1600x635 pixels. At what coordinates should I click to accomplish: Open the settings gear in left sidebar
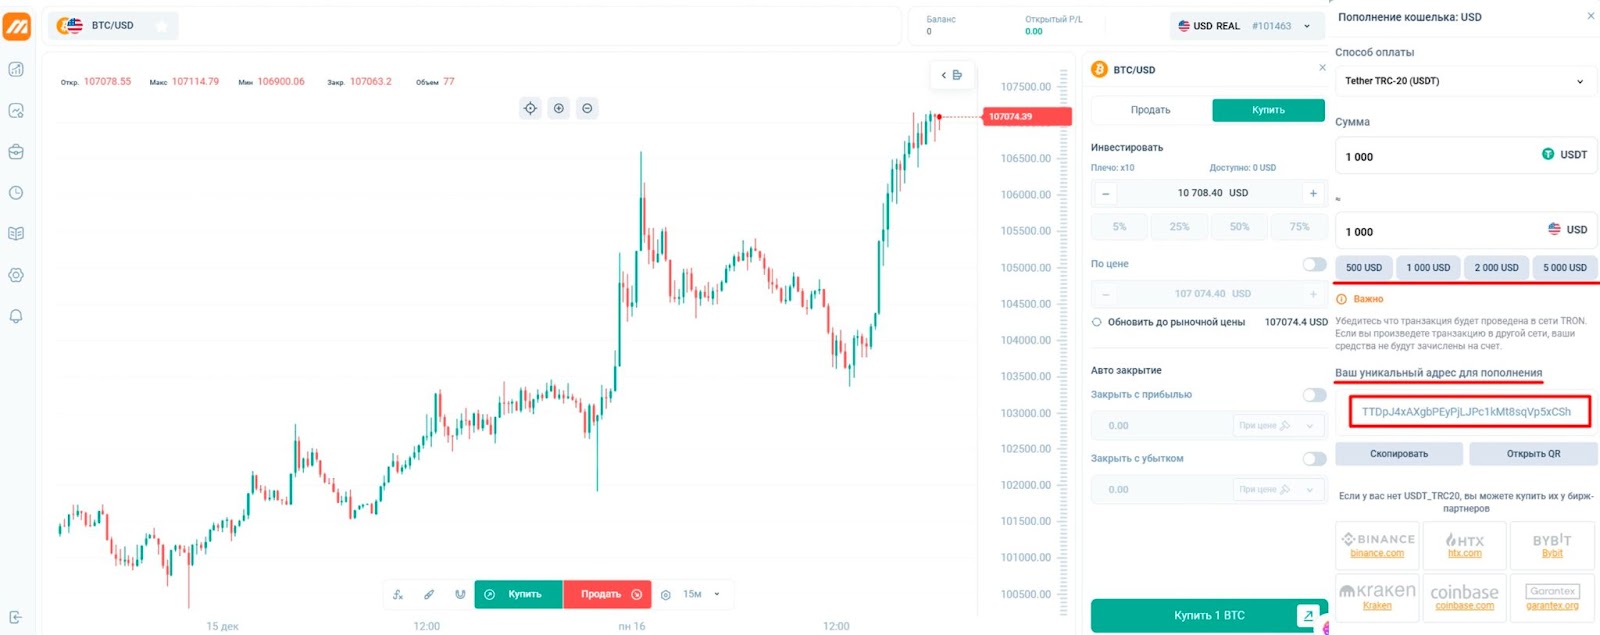point(16,275)
